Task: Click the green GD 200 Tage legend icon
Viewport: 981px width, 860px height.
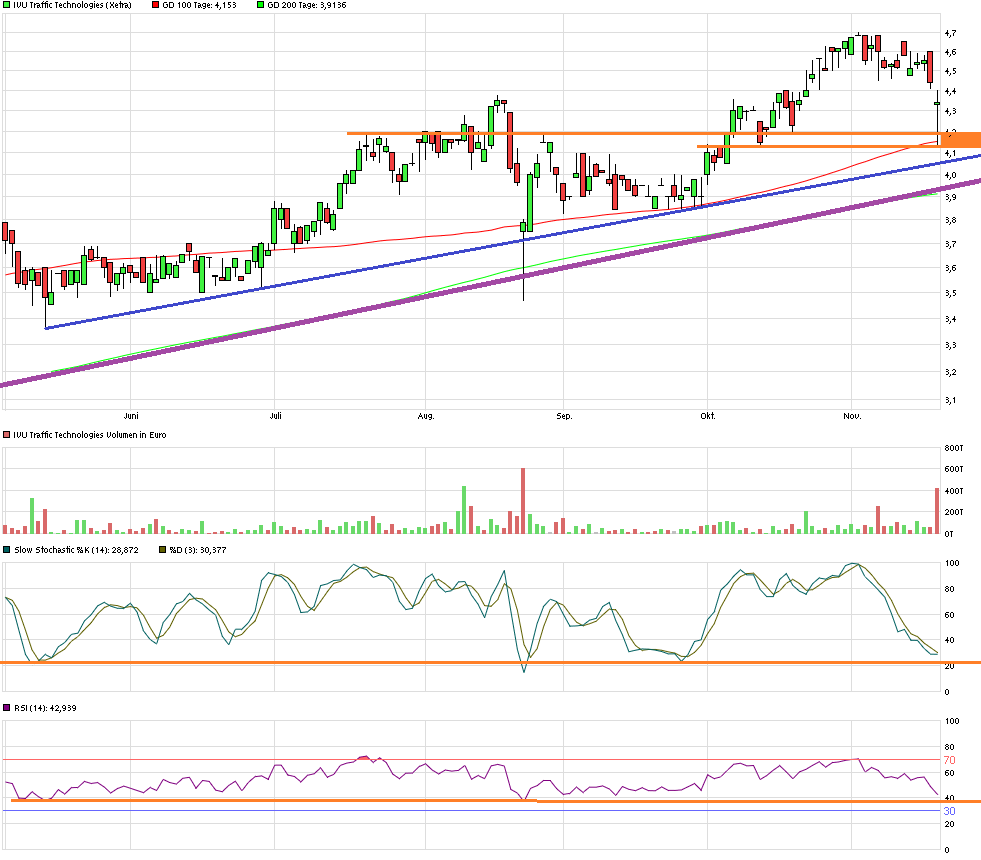Action: [260, 6]
